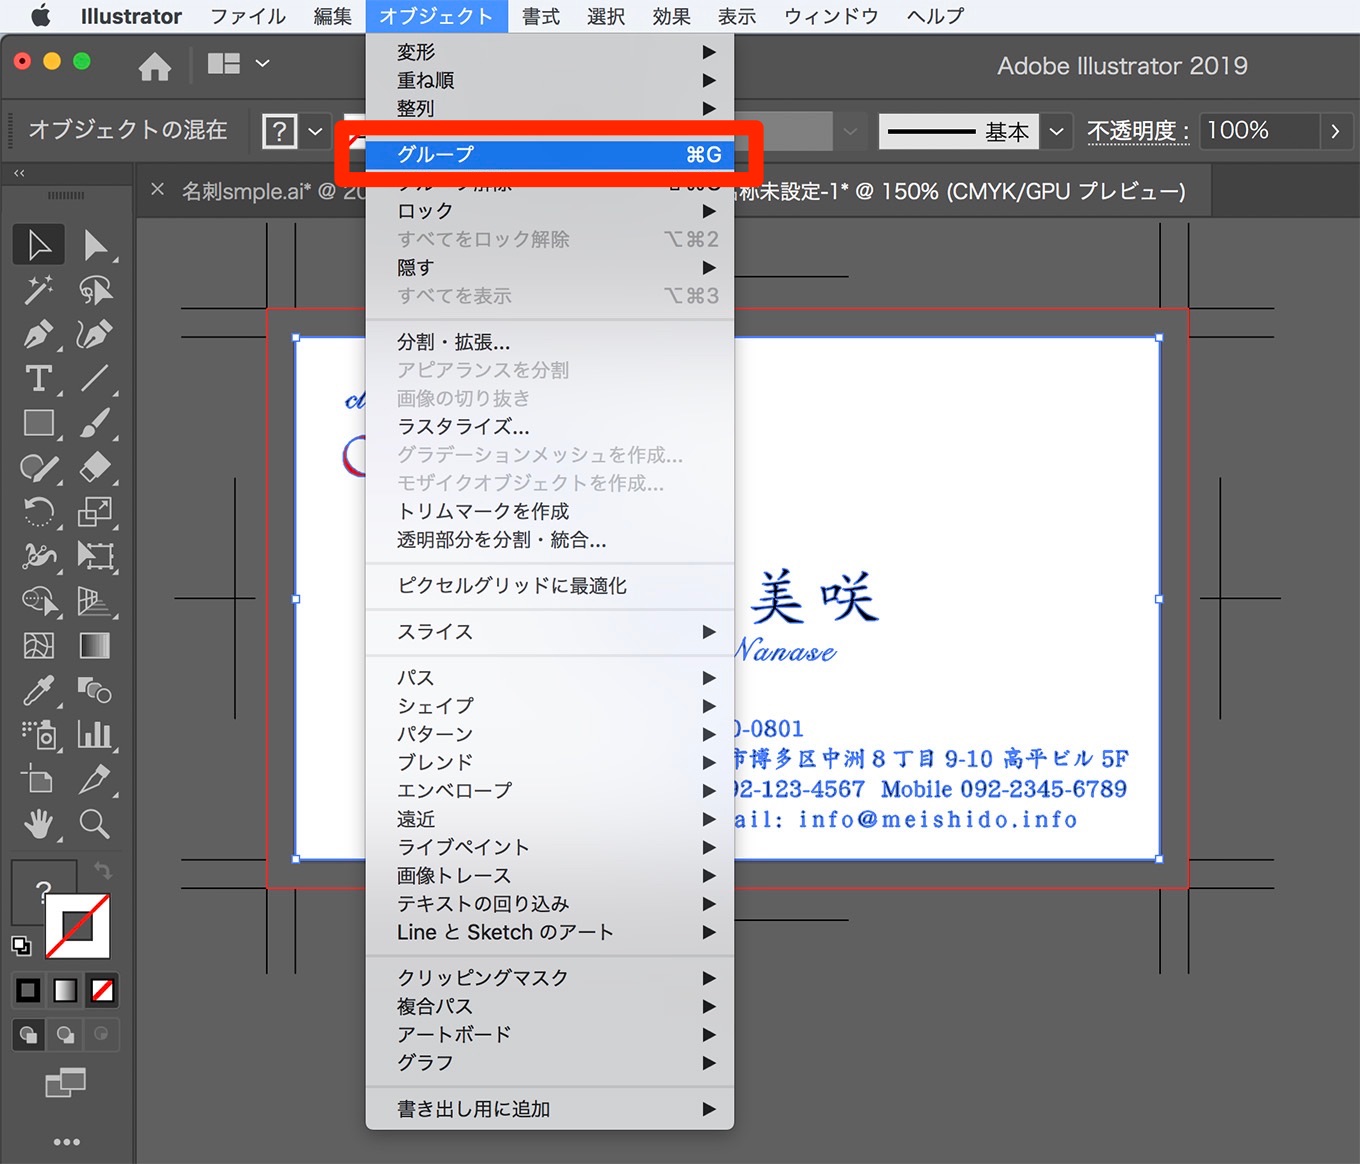Click the 不透明度 link label
The height and width of the screenshot is (1164, 1360).
coord(1138,131)
